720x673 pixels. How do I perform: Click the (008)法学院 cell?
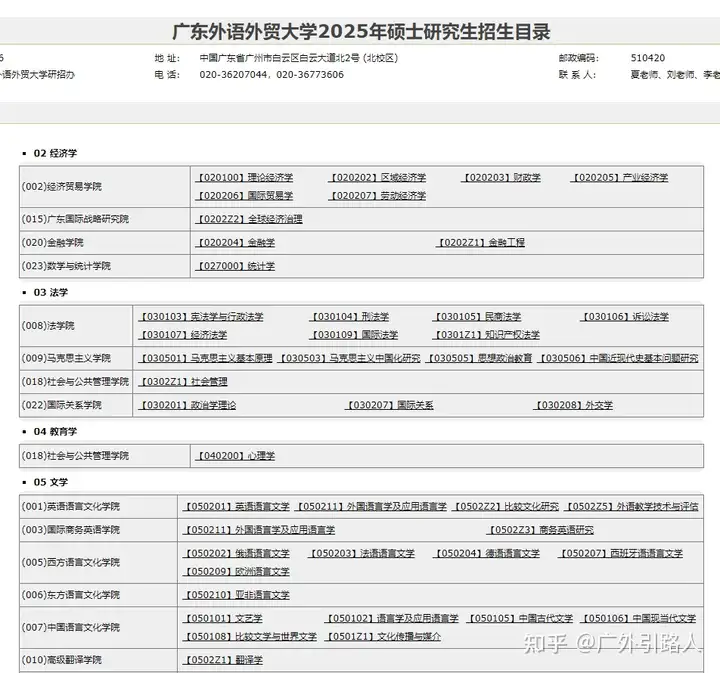76,326
